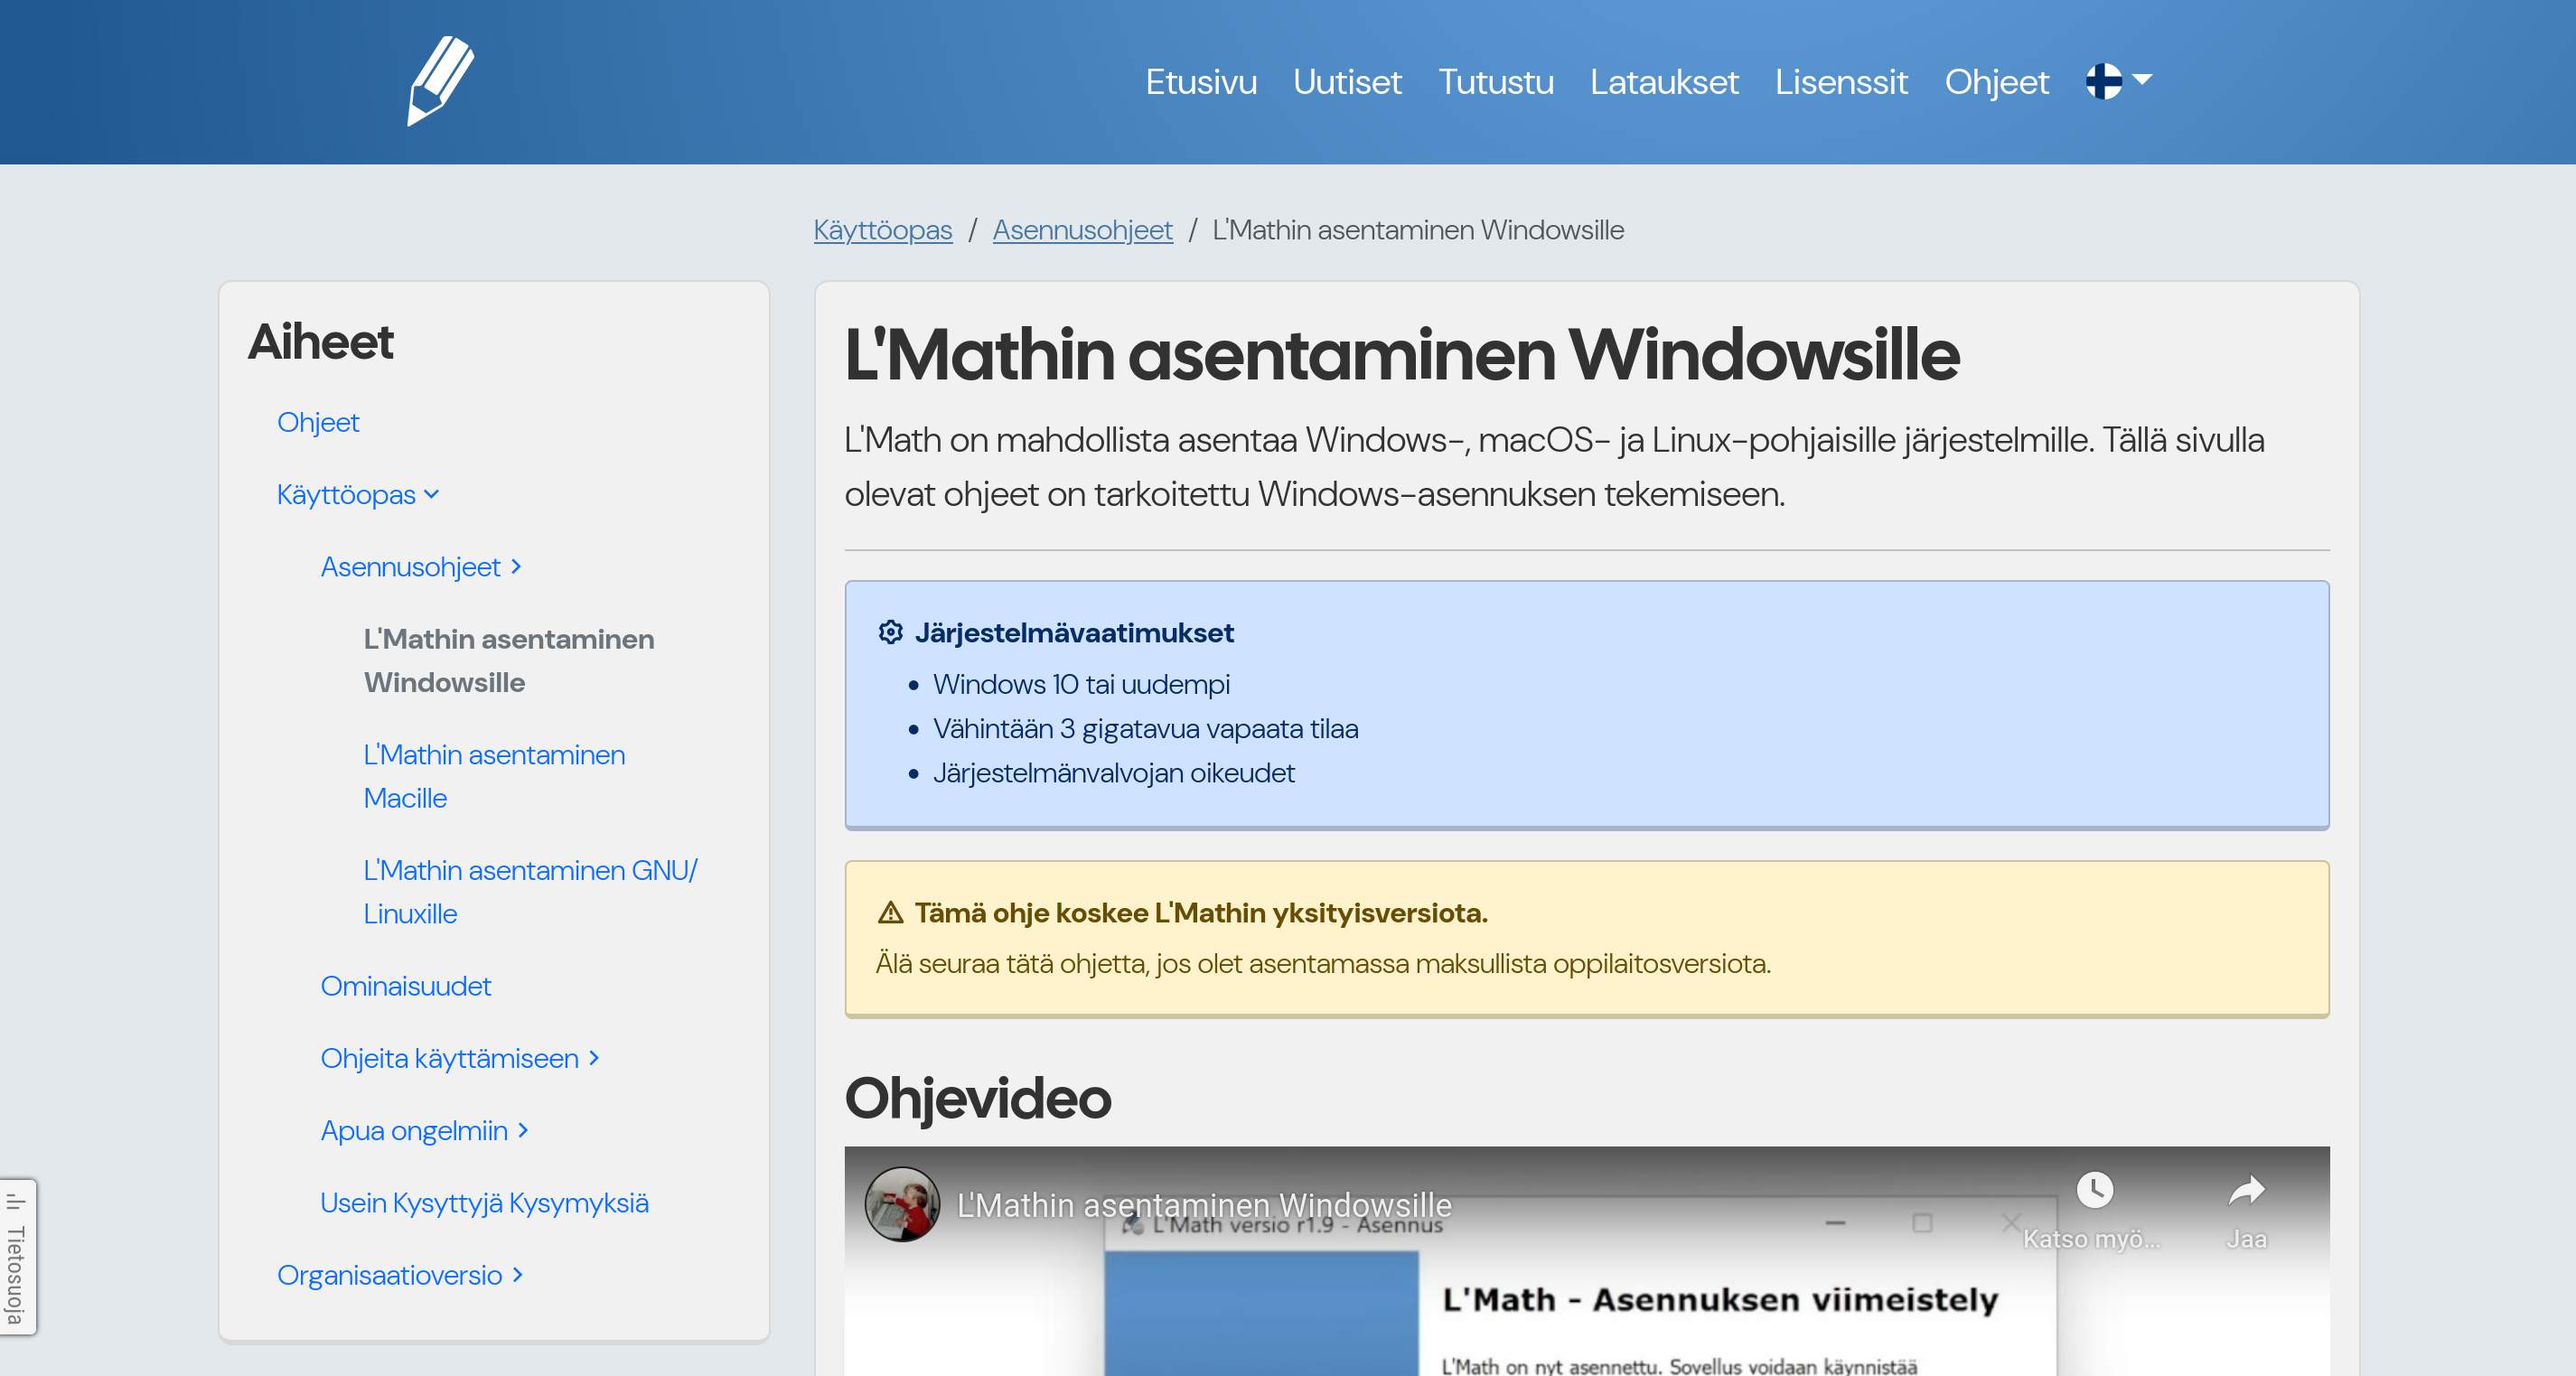This screenshot has width=2576, height=1376.
Task: Select Ohjeet in the top navigation
Action: tap(1996, 81)
